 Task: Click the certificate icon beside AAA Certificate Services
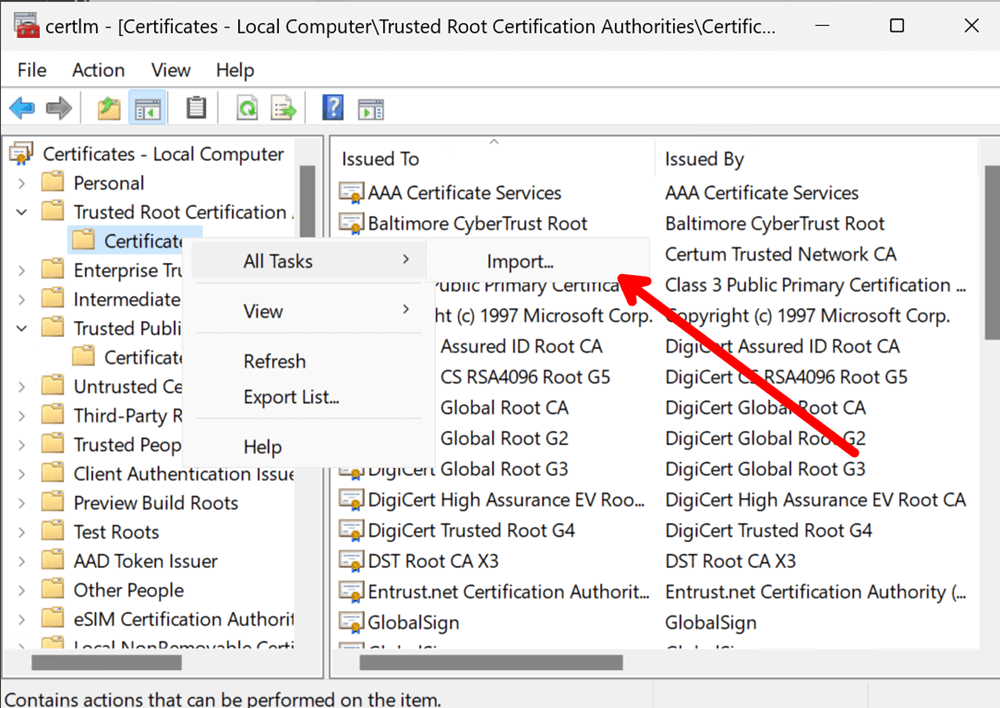[351, 192]
